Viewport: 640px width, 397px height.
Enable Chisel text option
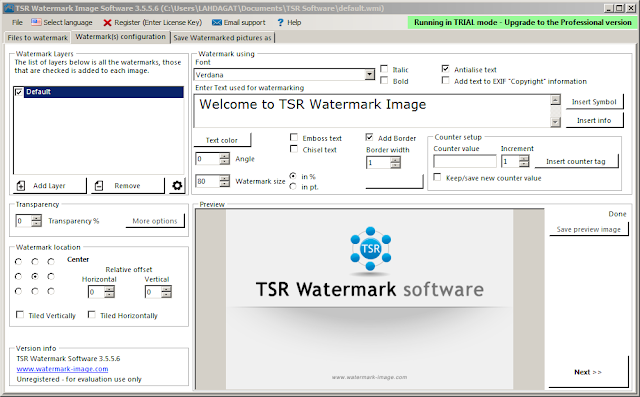pos(294,149)
